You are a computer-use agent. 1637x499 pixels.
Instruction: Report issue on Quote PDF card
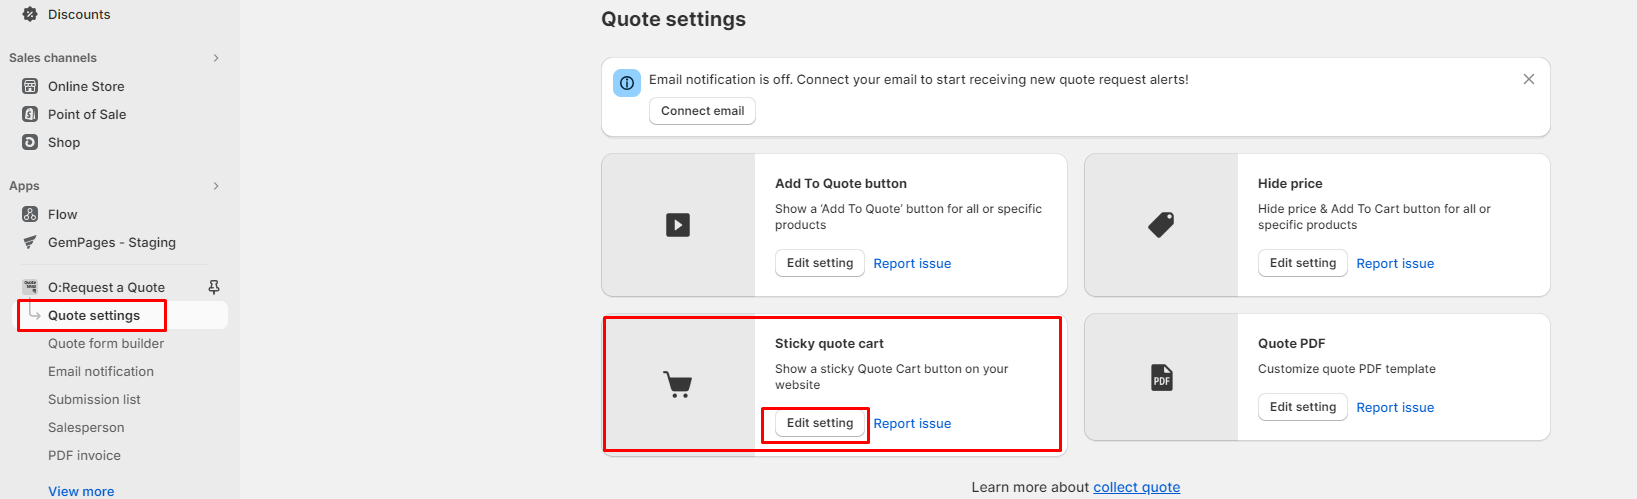1395,408
